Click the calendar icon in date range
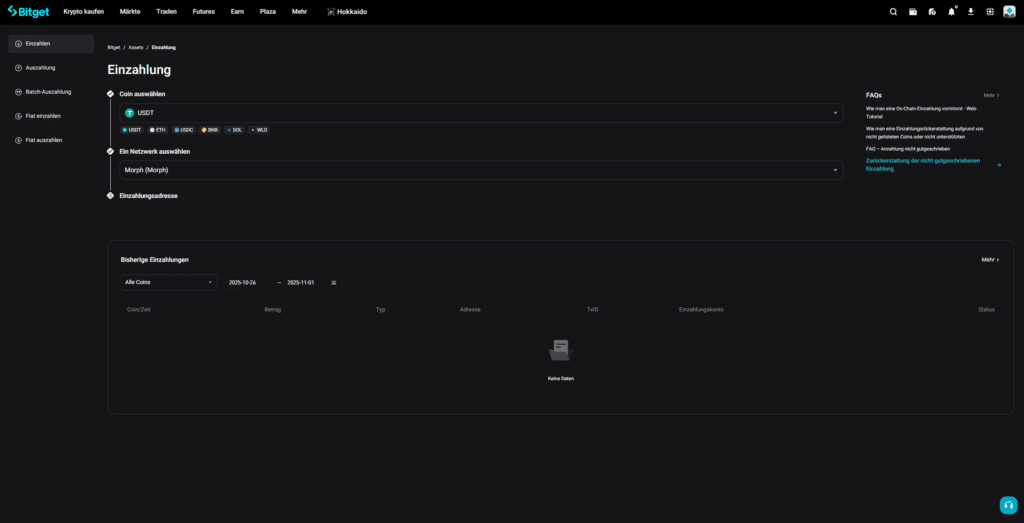This screenshot has height=523, width=1024. [x=333, y=283]
